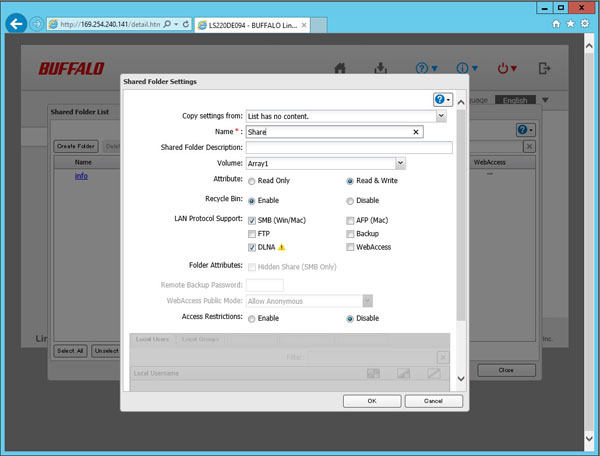Click OK in Shared Folder Settings

(372, 401)
